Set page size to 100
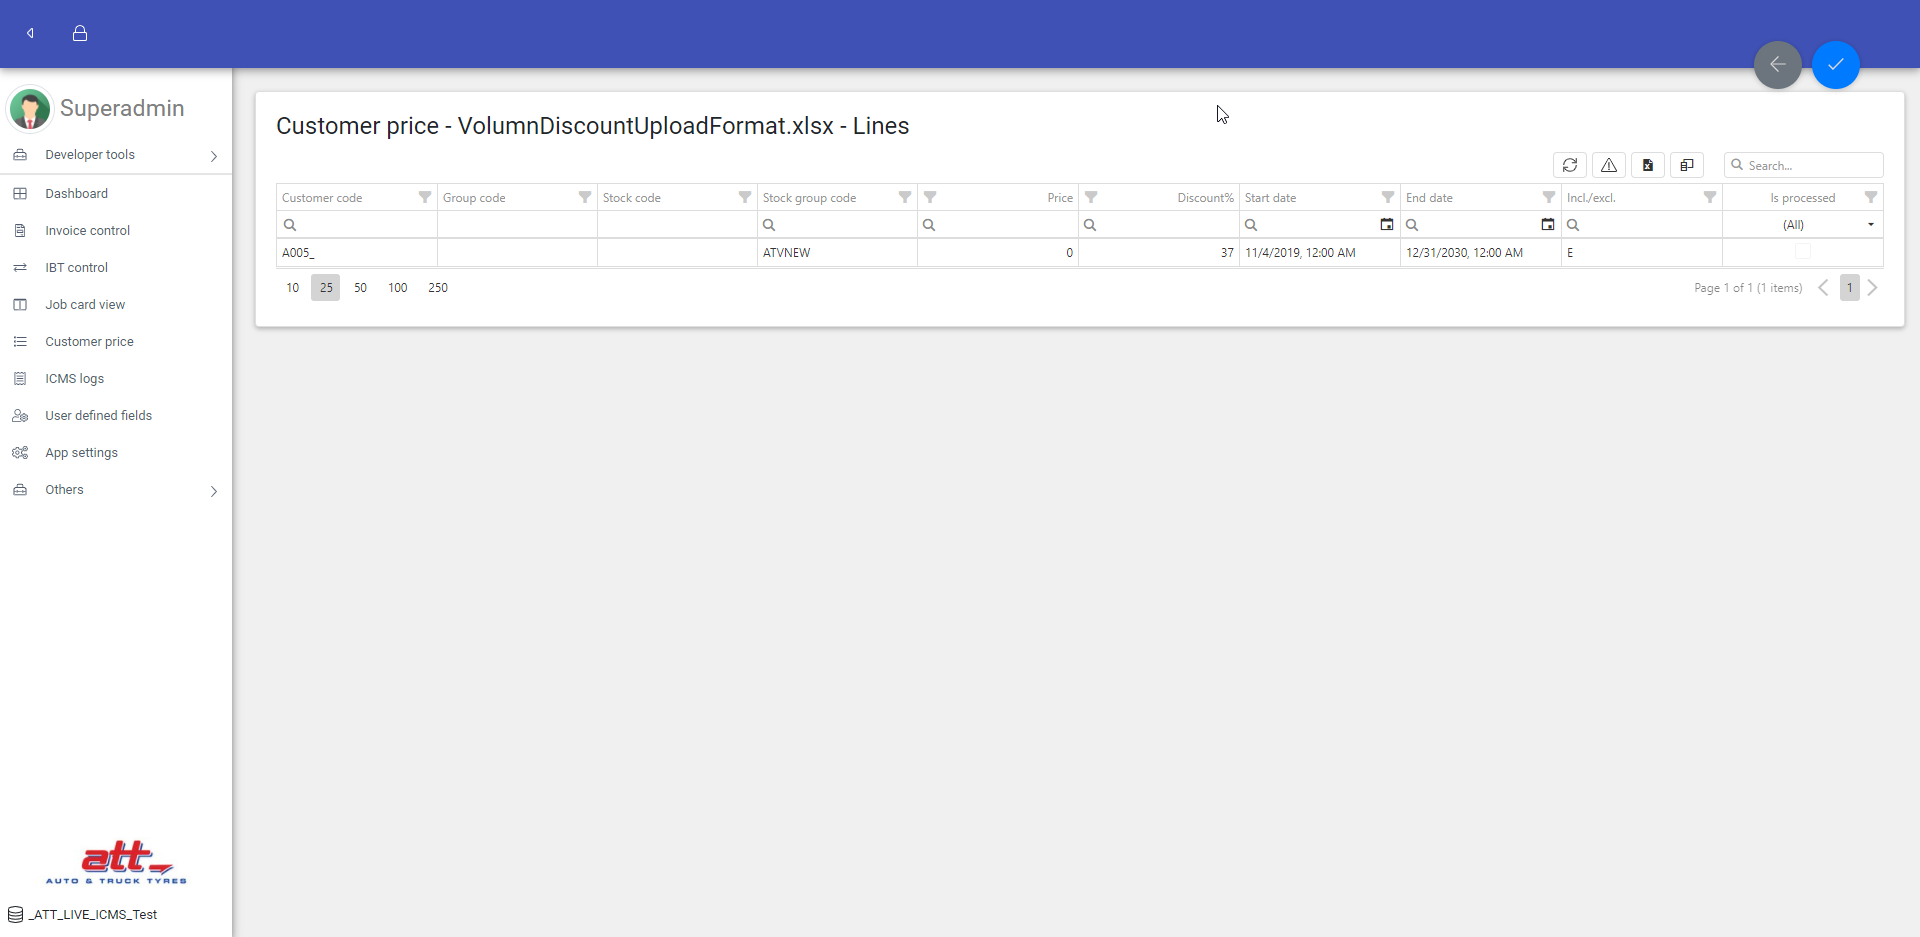Image resolution: width=1920 pixels, height=937 pixels. click(397, 288)
